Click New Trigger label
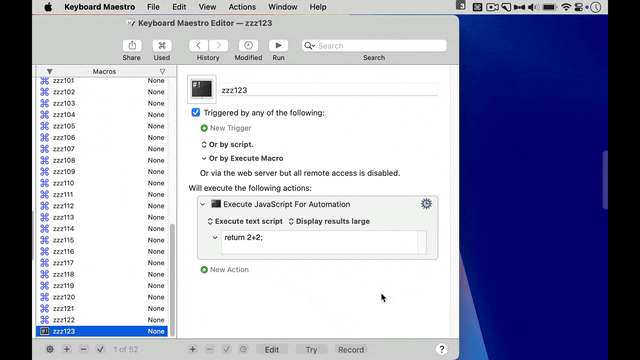The image size is (640, 360). [x=231, y=128]
